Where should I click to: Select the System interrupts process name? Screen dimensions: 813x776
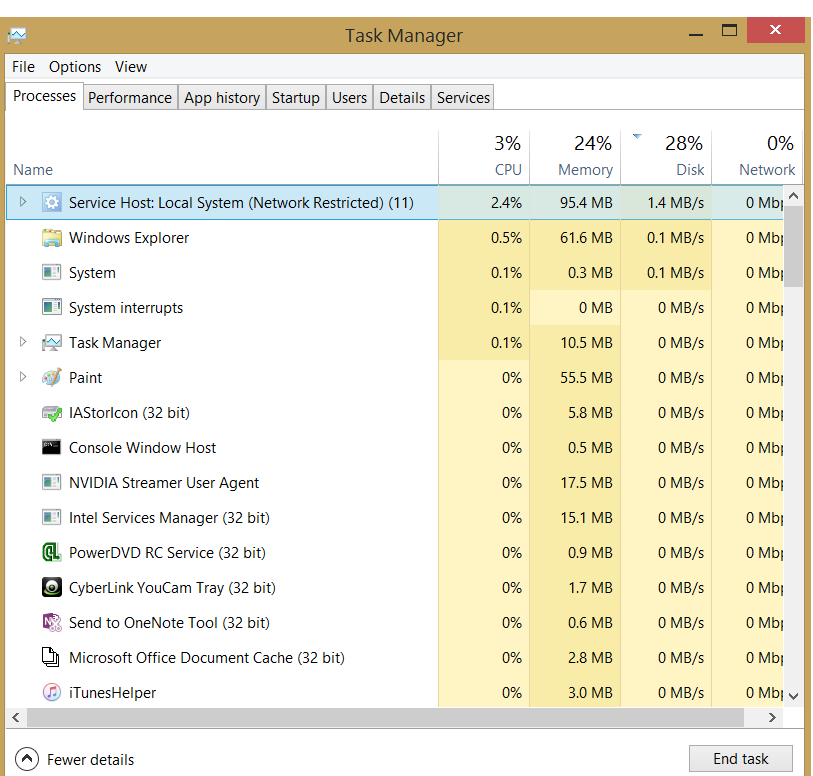coord(126,308)
